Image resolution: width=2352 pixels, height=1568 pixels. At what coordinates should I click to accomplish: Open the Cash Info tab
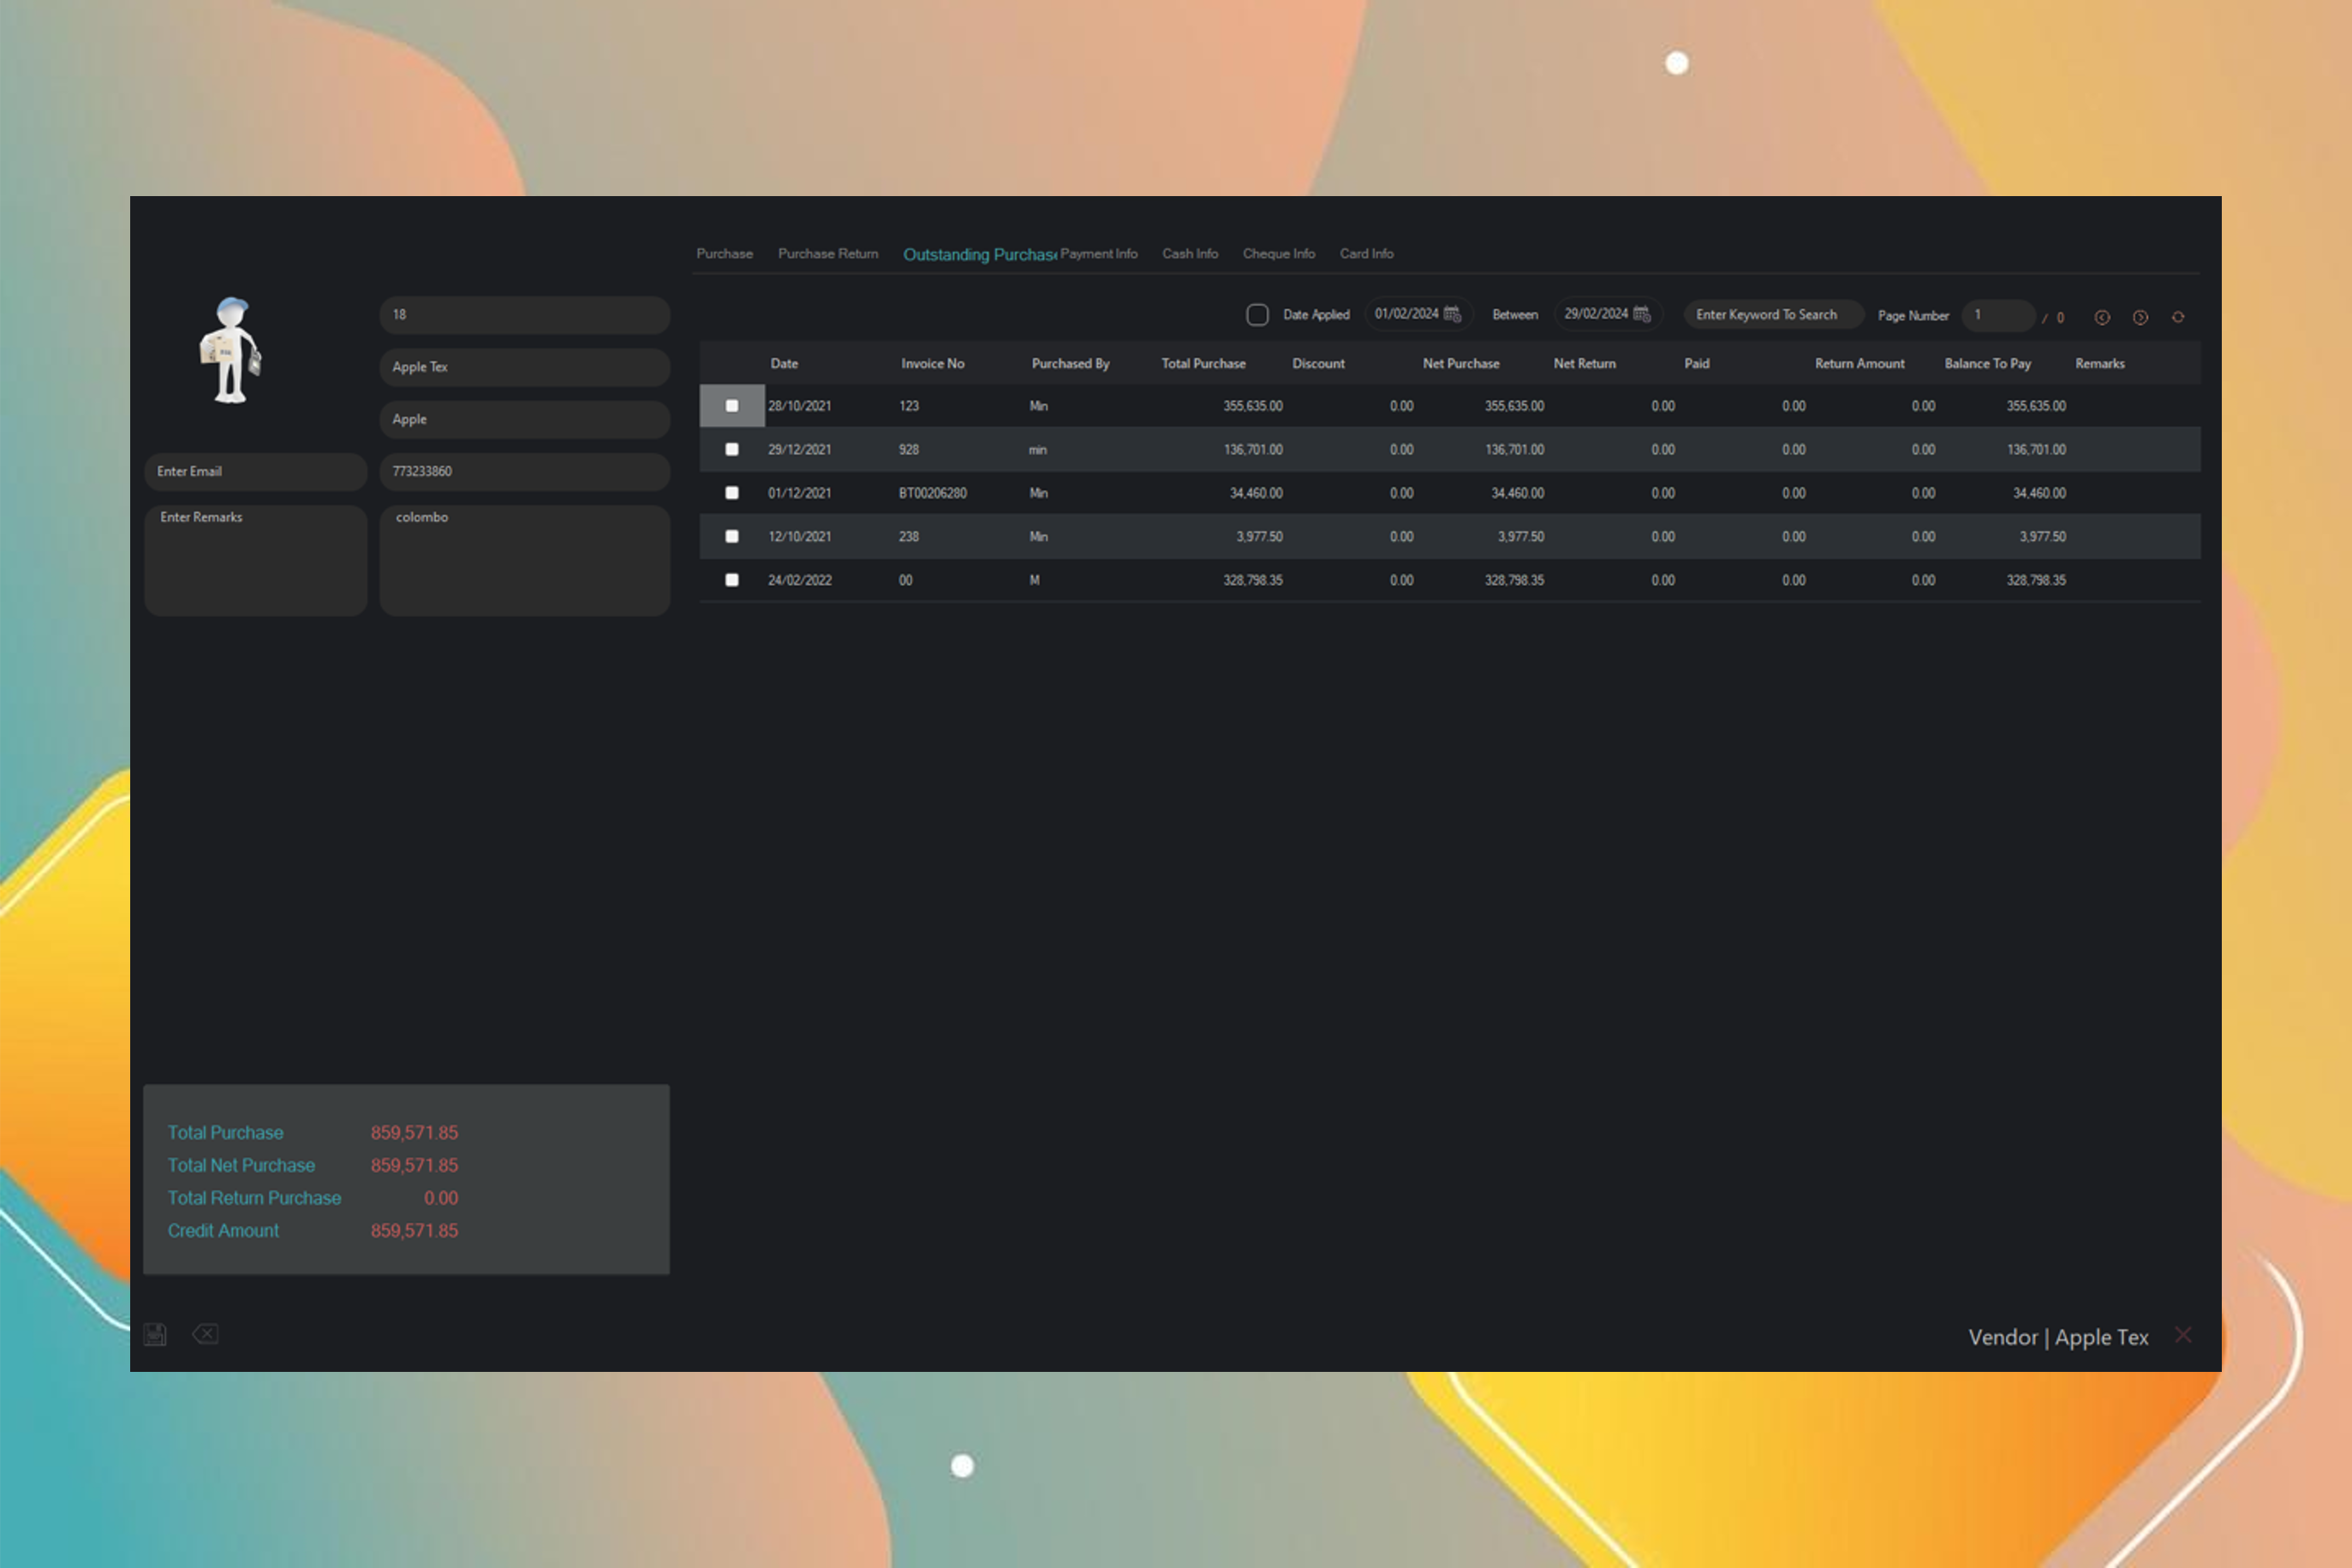pos(1190,254)
